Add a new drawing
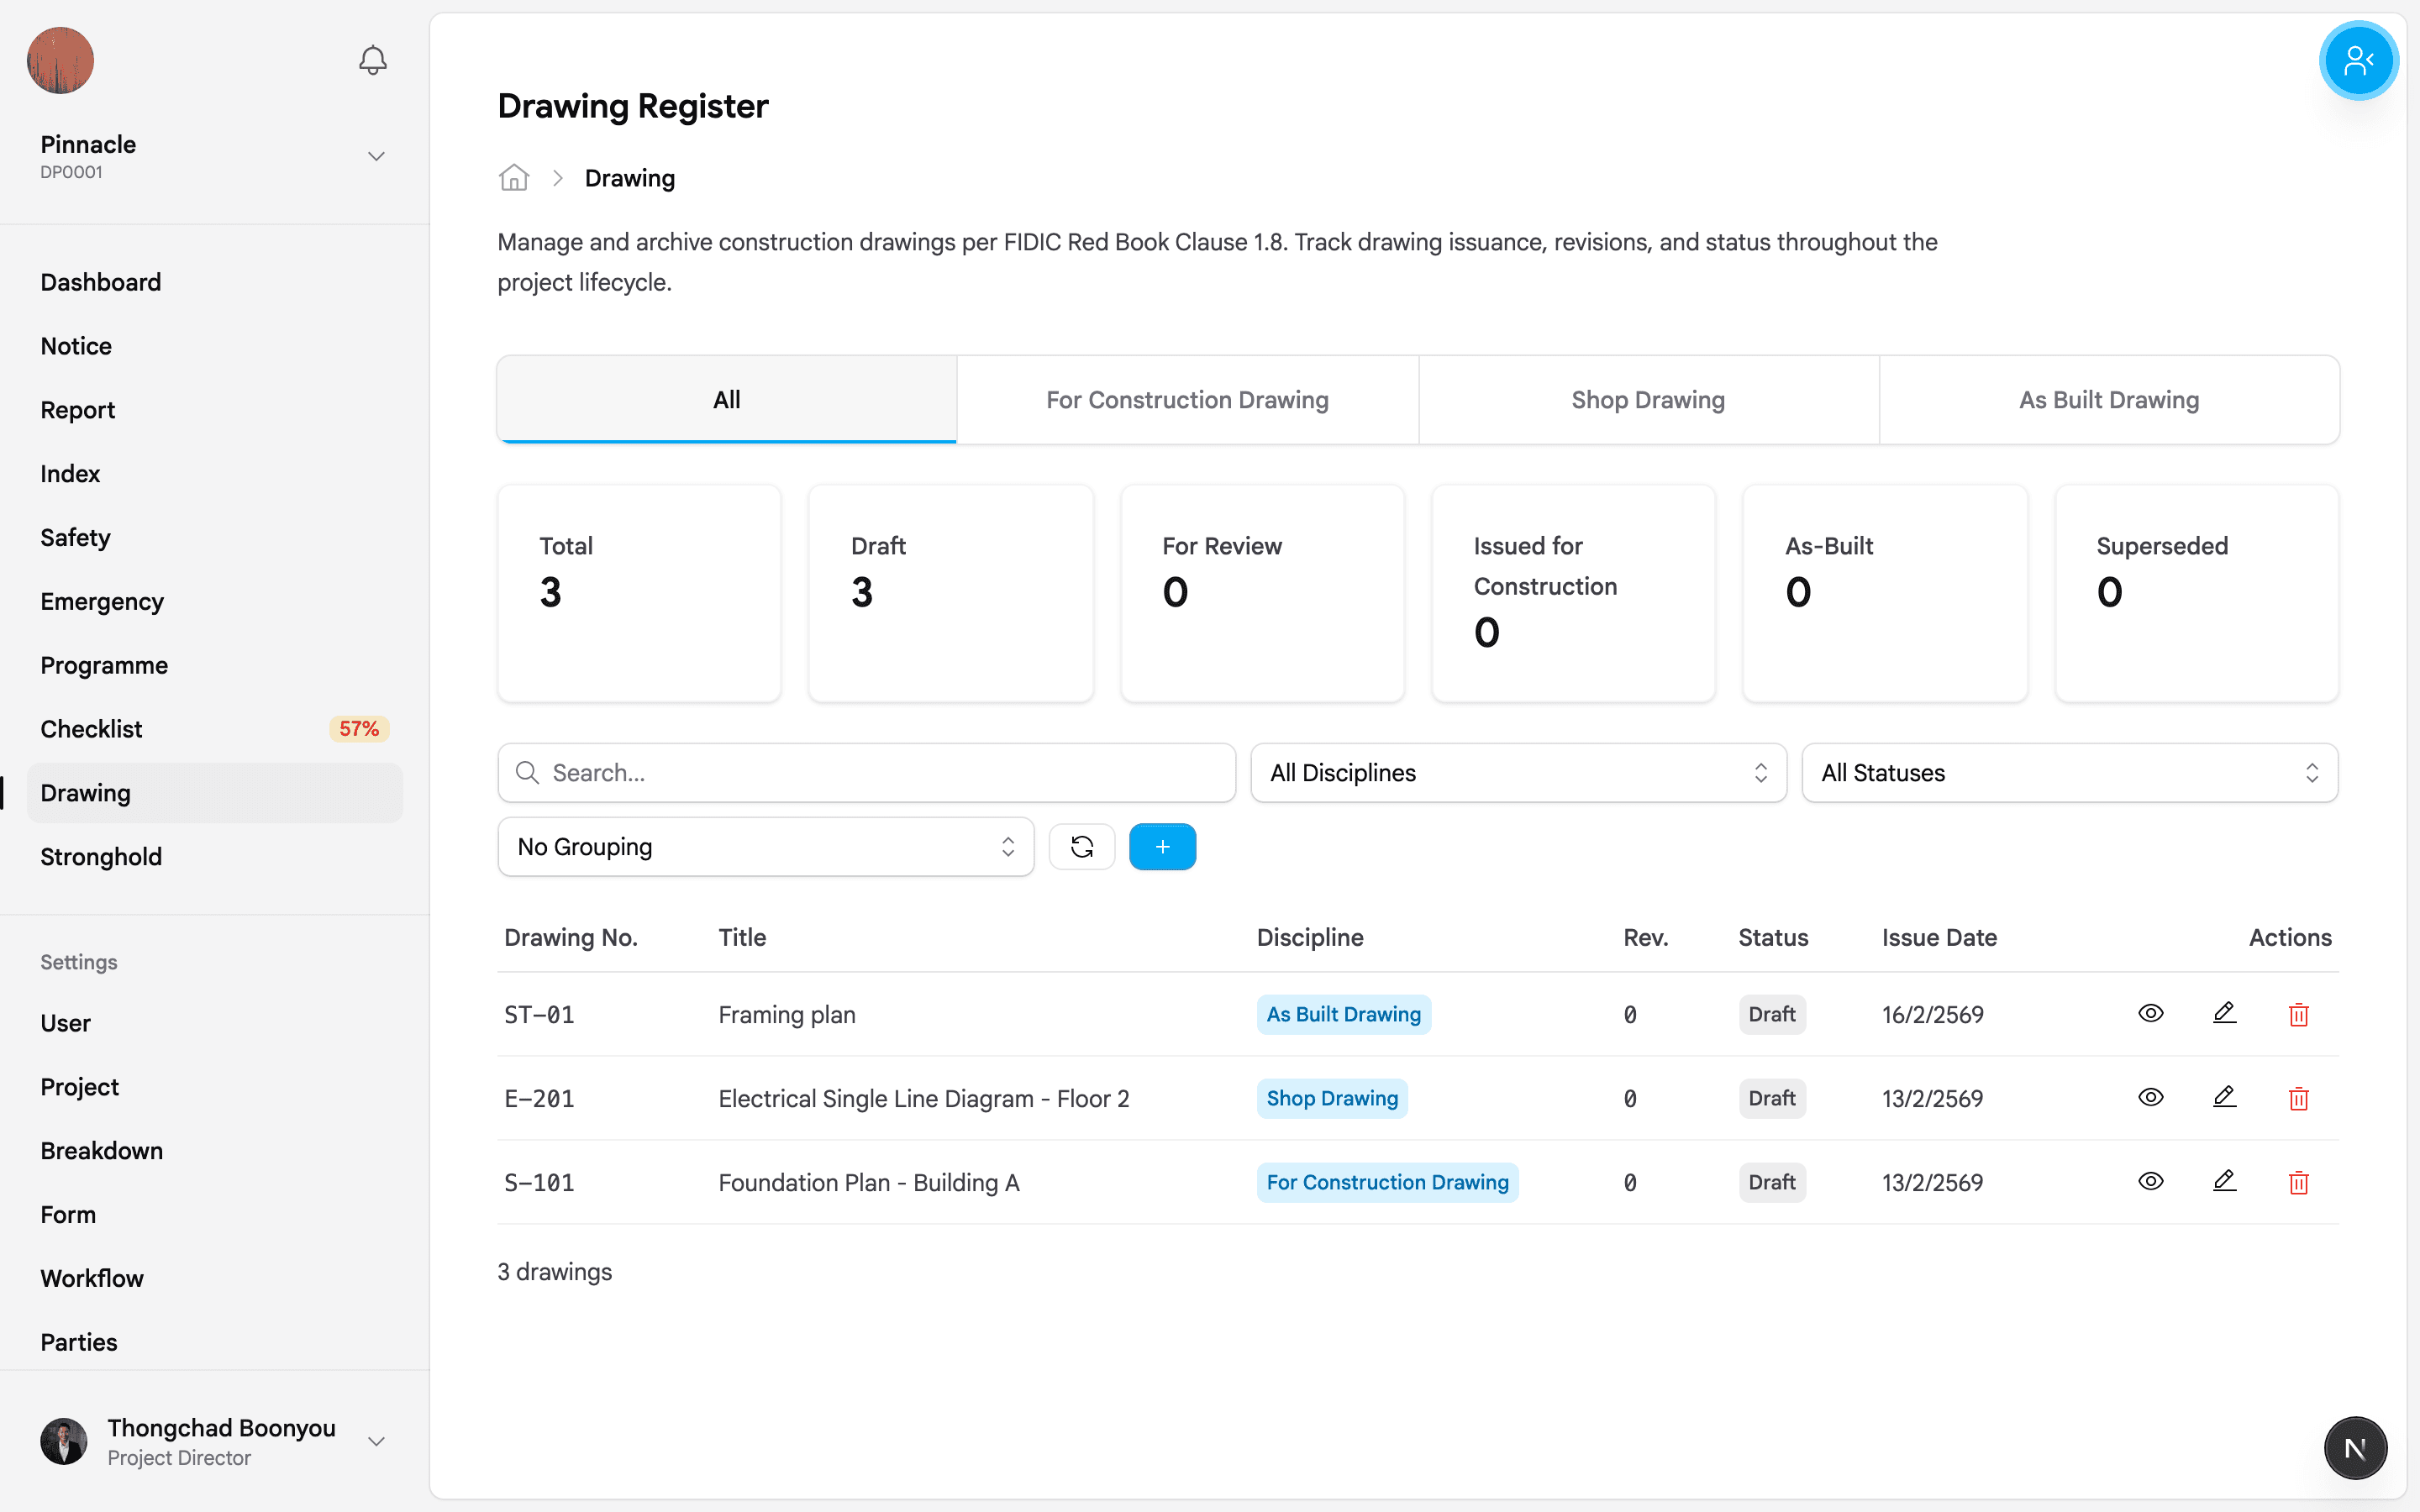Screen dimensions: 2420x1512 coord(1162,846)
